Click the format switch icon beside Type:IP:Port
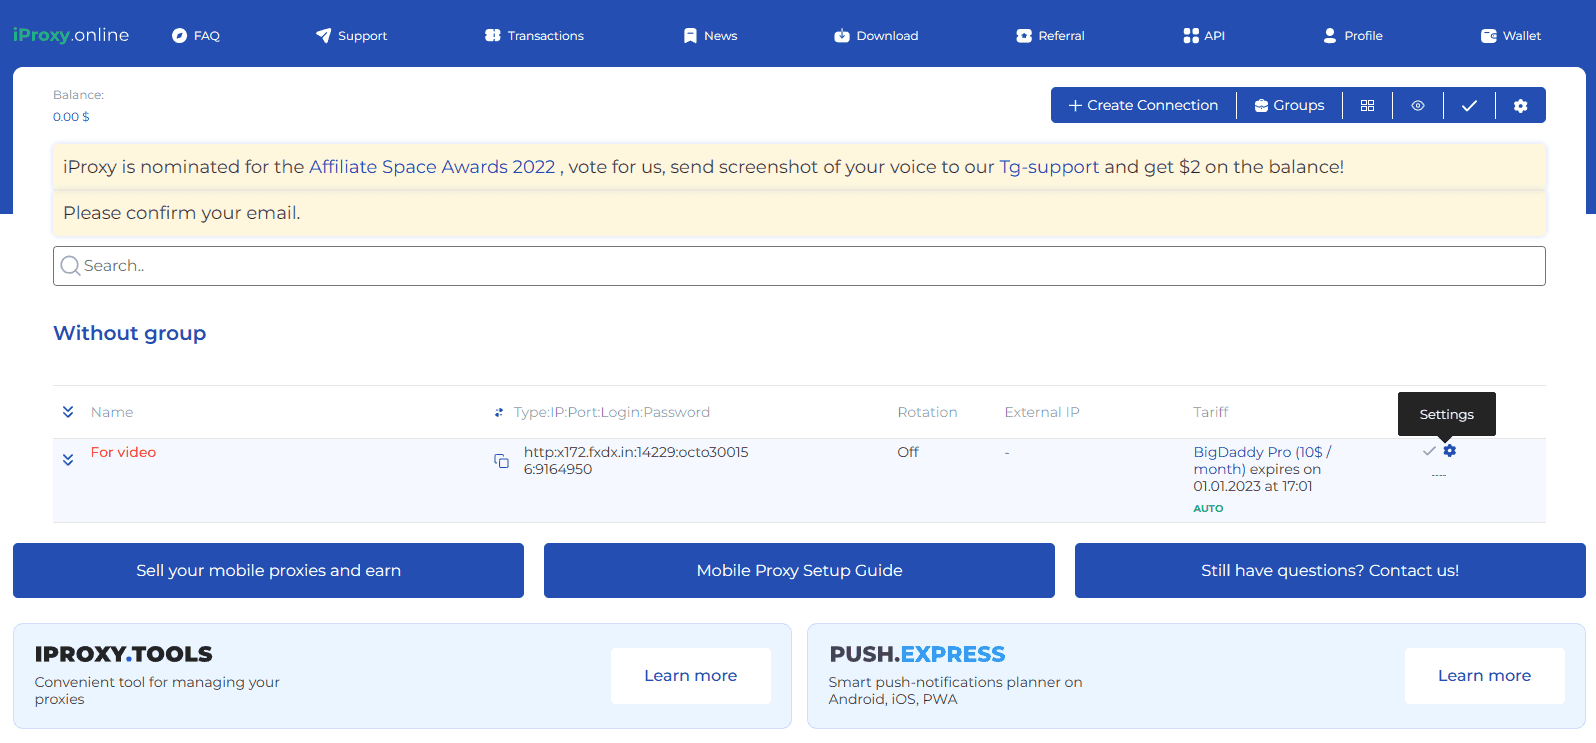Image resolution: width=1596 pixels, height=743 pixels. (x=499, y=412)
